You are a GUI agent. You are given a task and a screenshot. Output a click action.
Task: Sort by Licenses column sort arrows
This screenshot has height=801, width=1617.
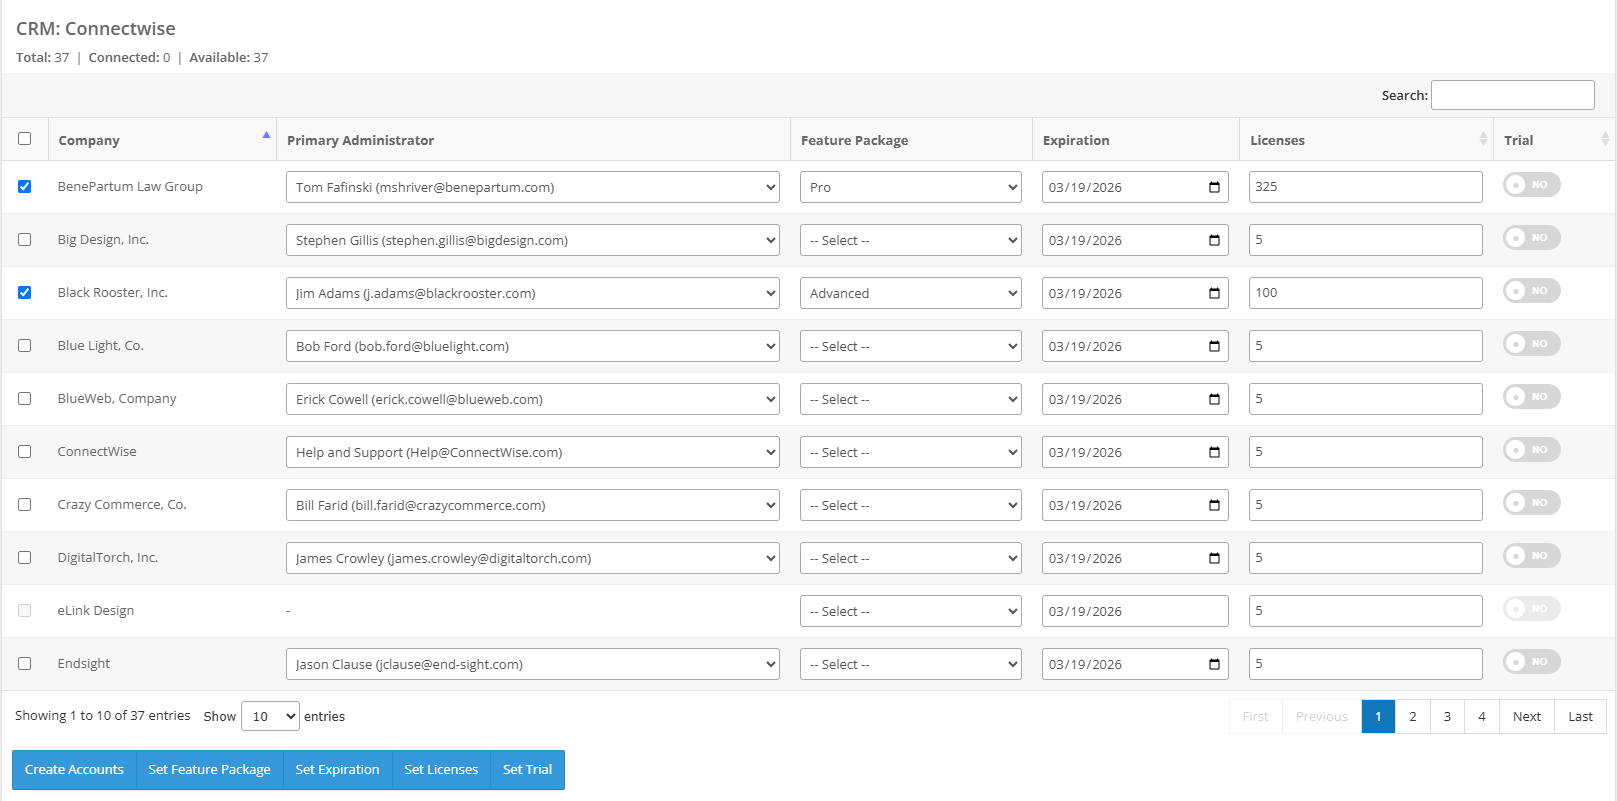pyautogui.click(x=1482, y=140)
